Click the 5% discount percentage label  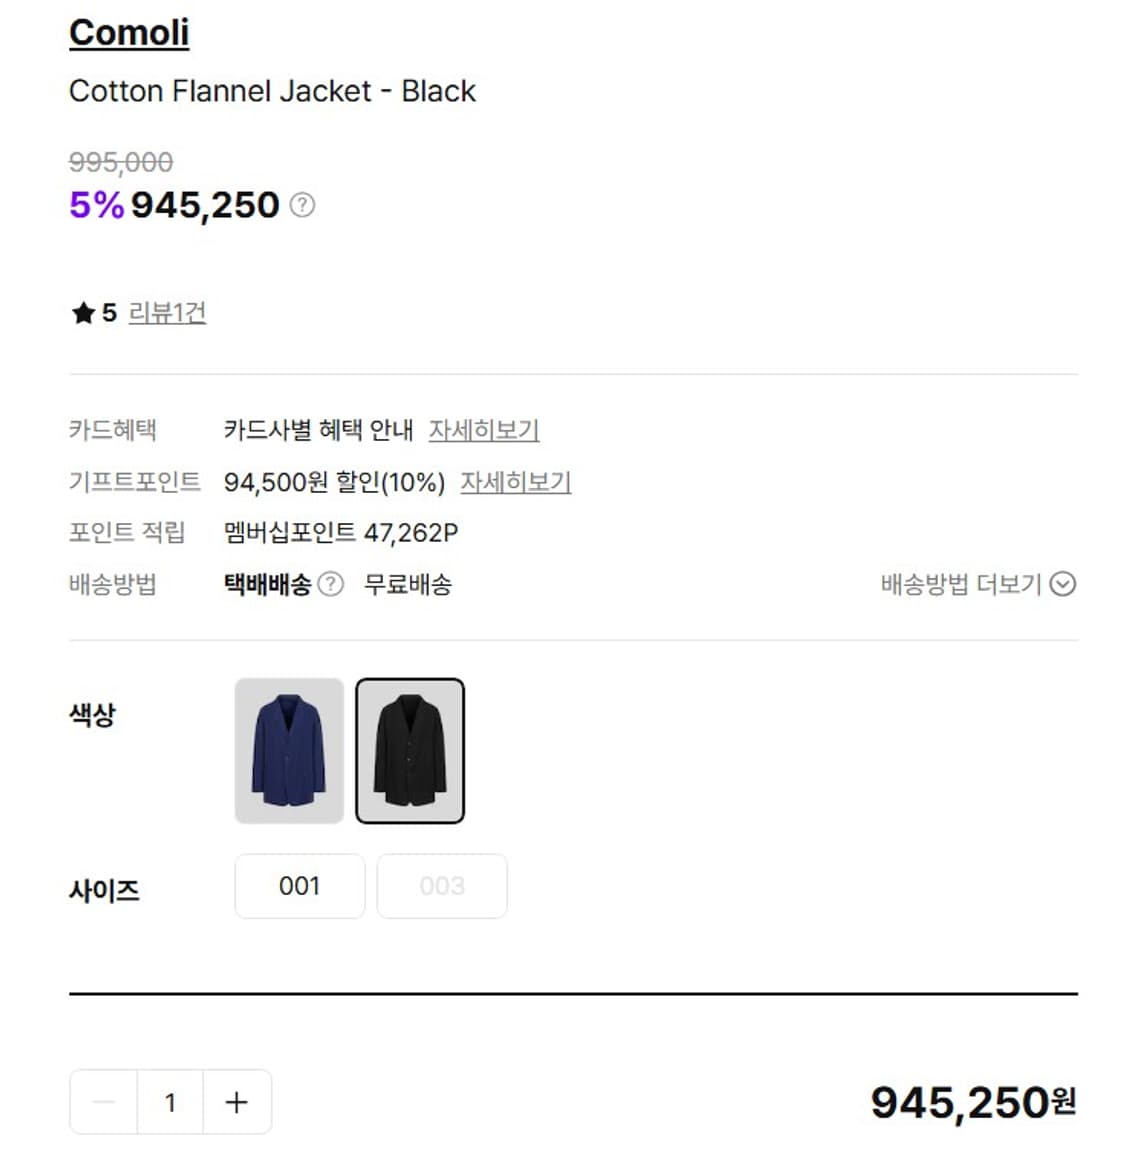[x=96, y=205]
